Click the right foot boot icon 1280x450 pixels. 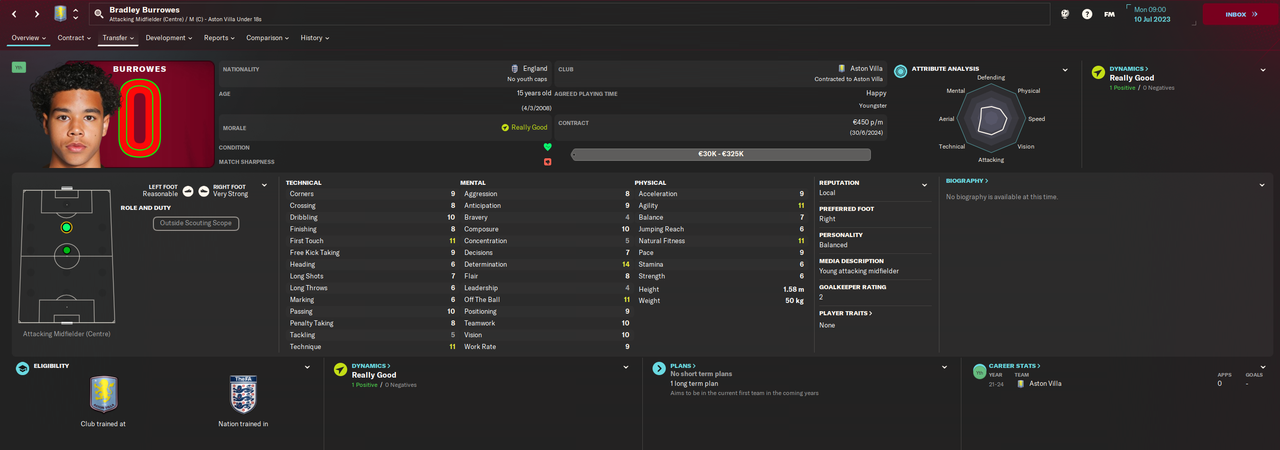204,190
